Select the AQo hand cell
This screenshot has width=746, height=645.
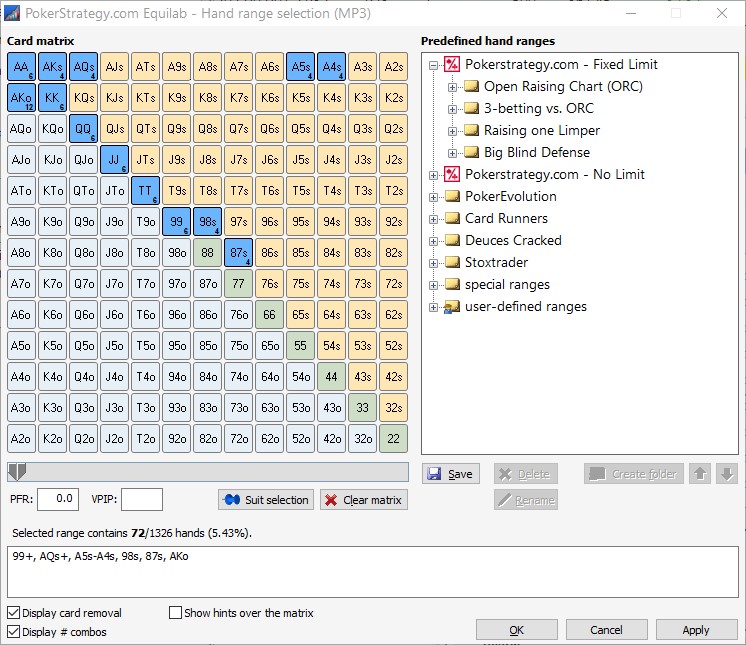point(21,128)
